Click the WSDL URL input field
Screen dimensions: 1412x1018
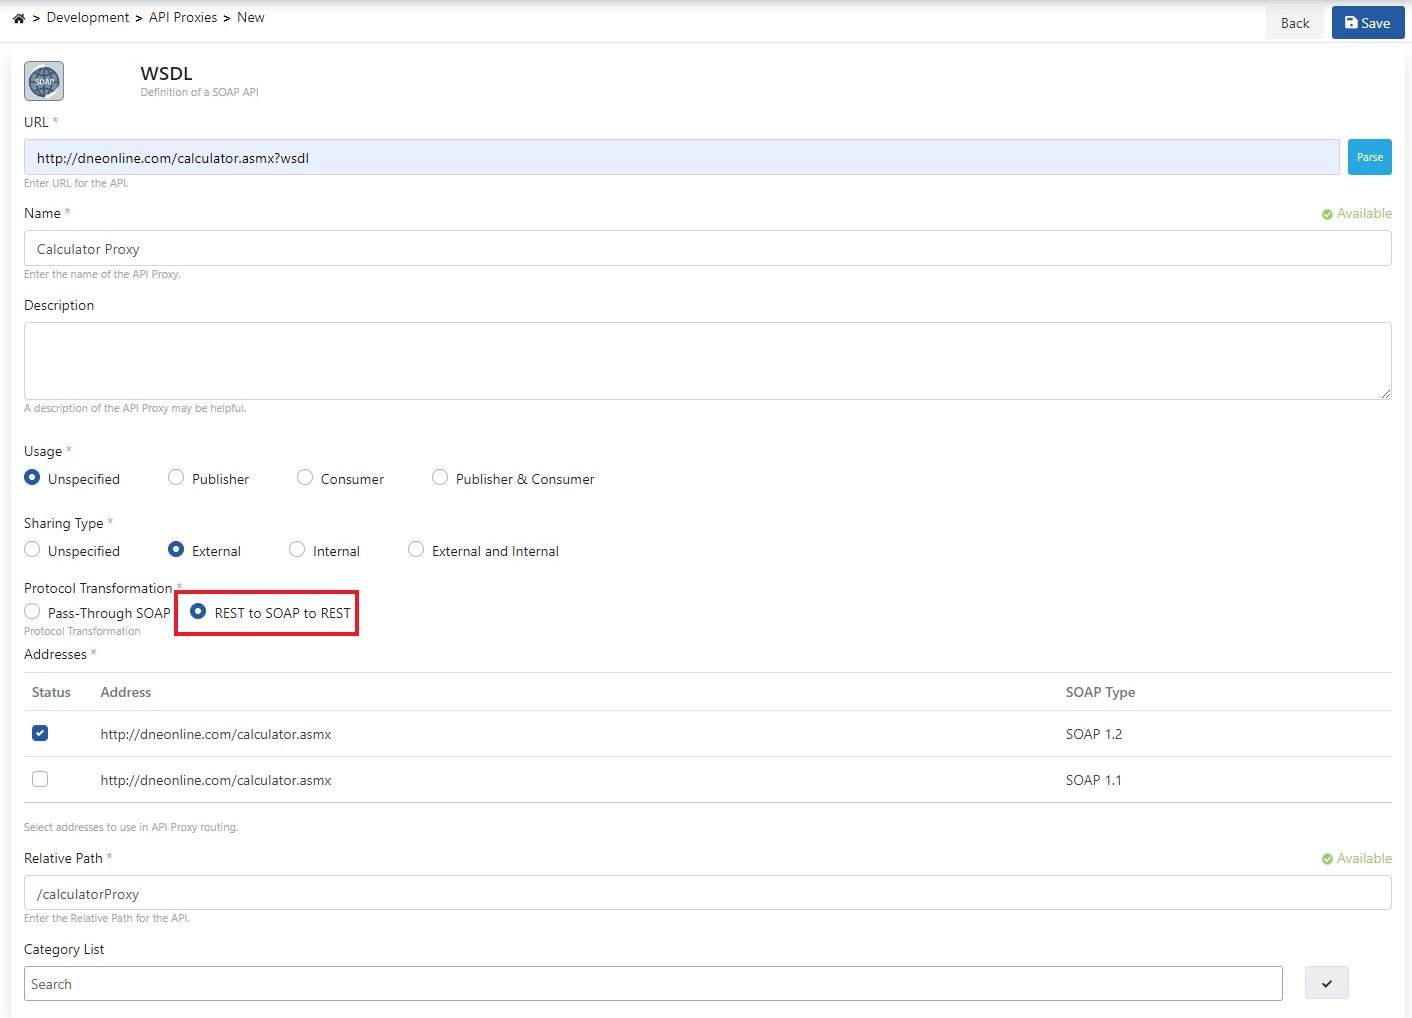pos(680,158)
